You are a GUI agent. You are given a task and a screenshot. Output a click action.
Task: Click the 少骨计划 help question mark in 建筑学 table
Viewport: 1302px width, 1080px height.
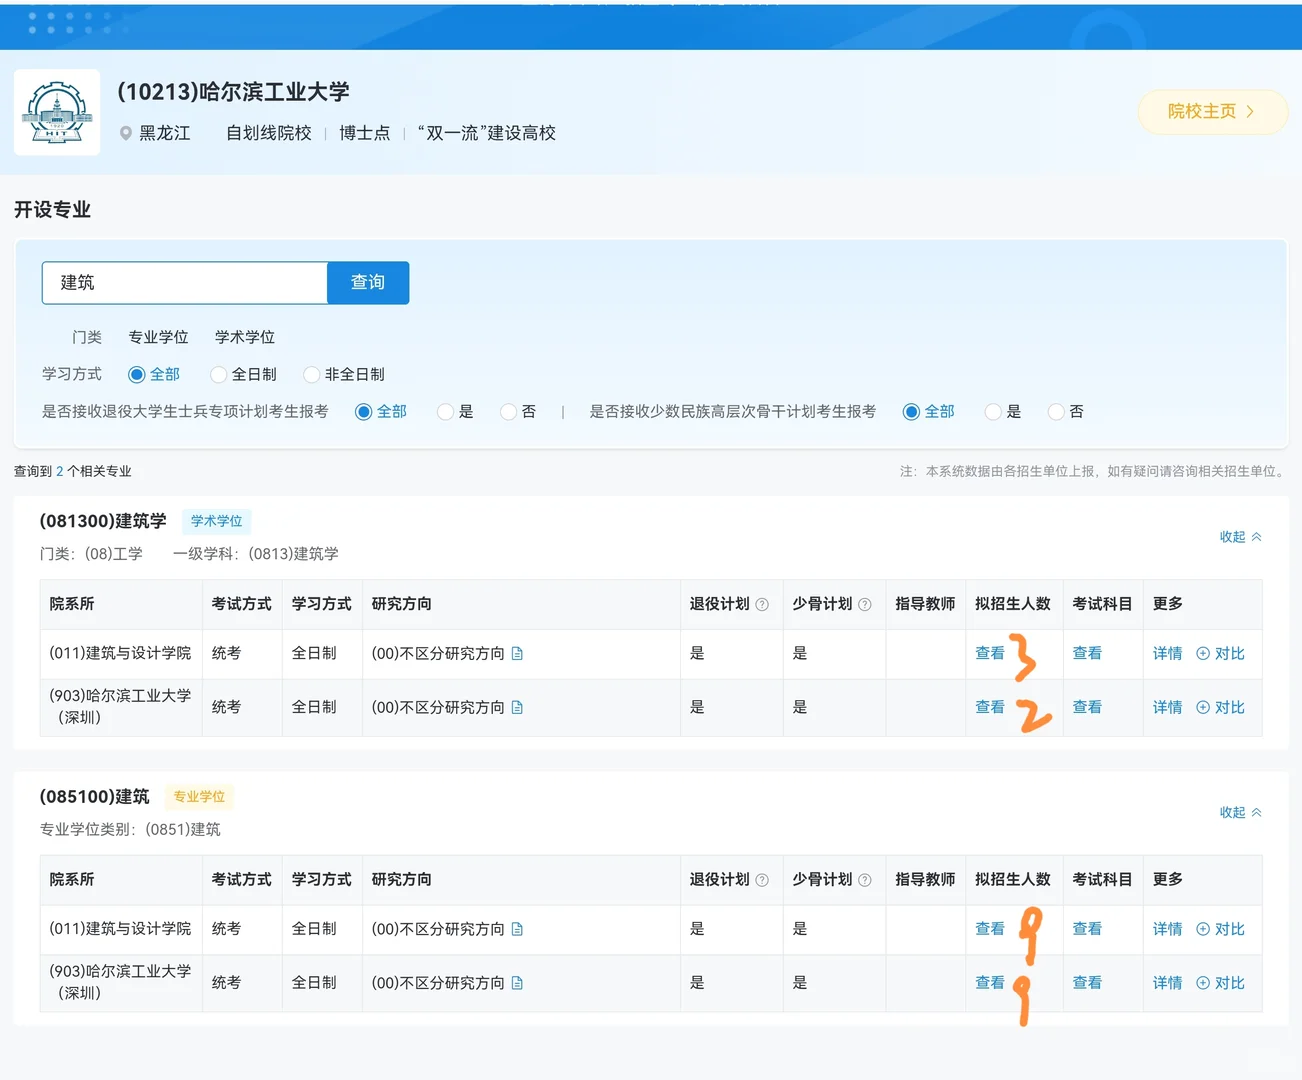(864, 603)
